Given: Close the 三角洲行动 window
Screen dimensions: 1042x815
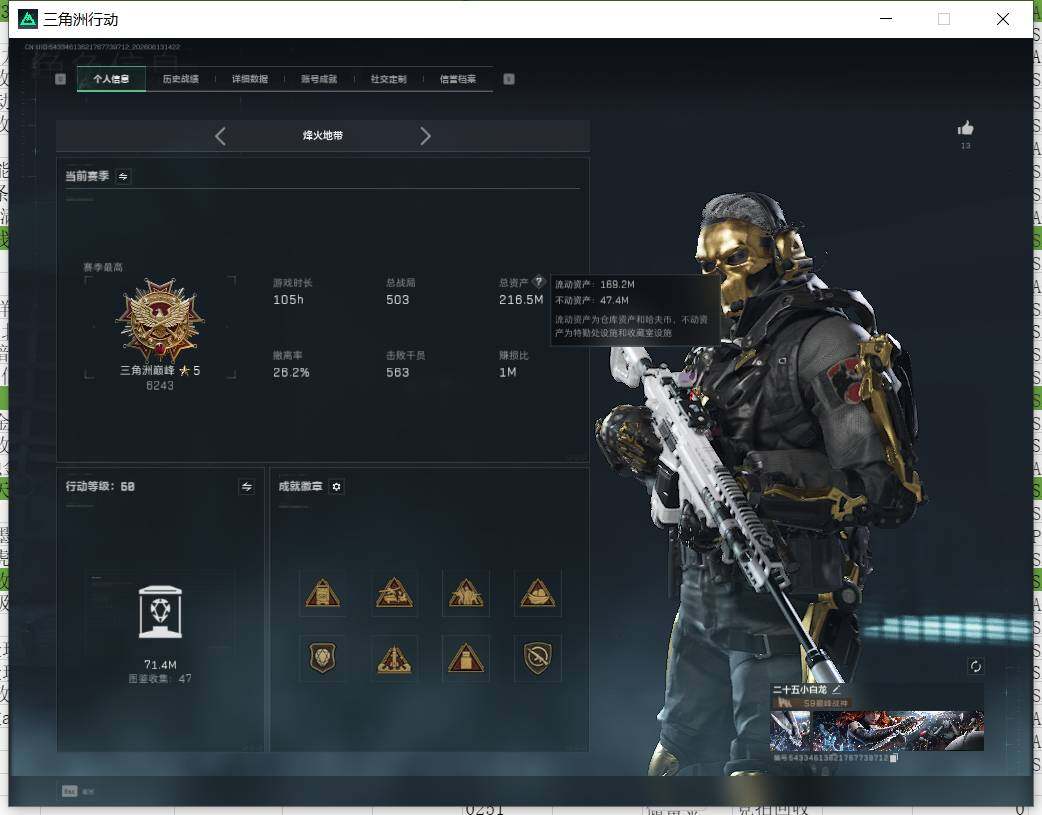Looking at the screenshot, I should (x=1003, y=19).
